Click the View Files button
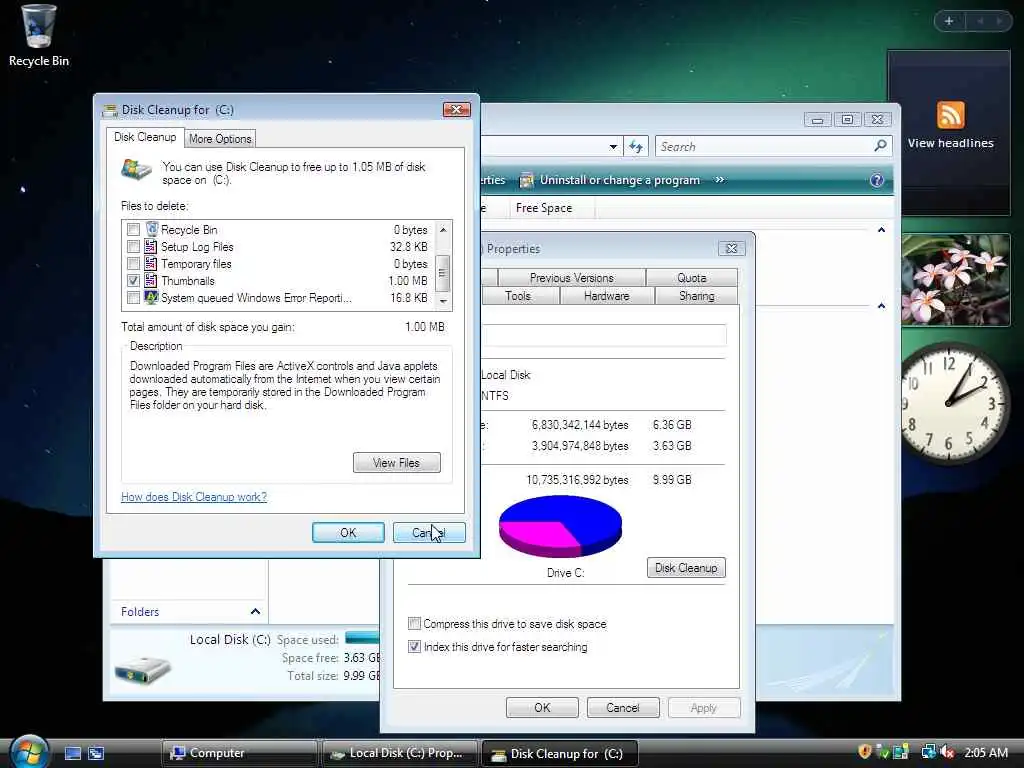 click(396, 462)
